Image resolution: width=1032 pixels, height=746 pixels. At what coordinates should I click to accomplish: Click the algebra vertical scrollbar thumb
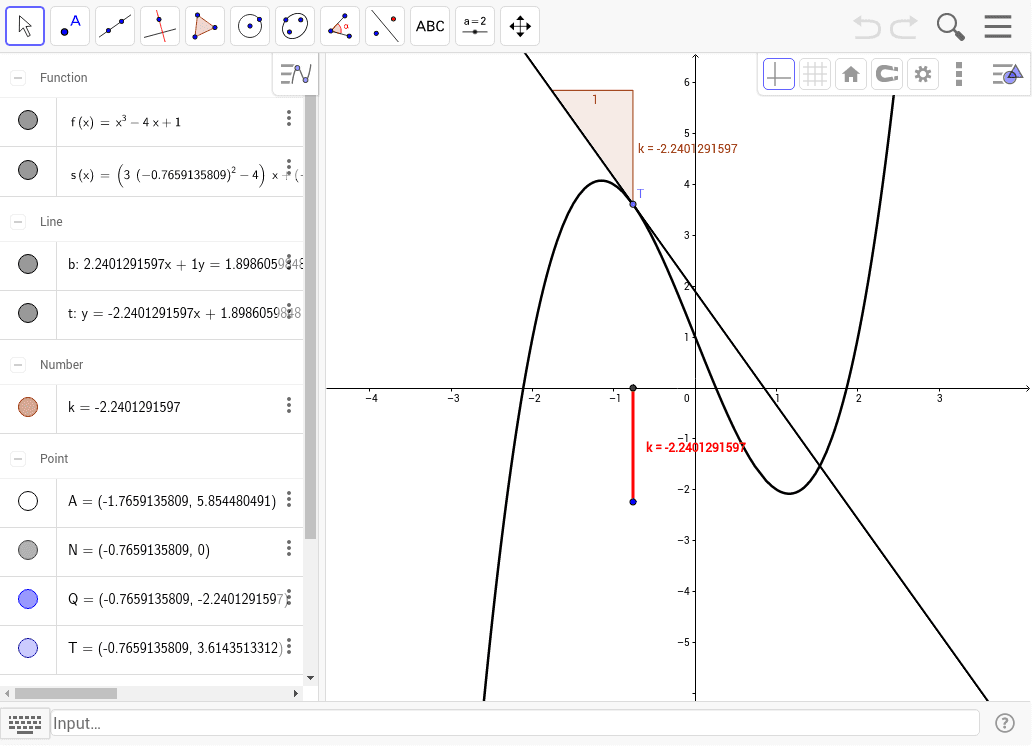click(311, 316)
